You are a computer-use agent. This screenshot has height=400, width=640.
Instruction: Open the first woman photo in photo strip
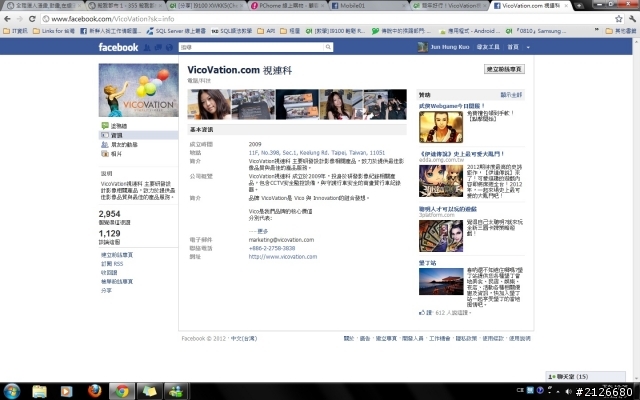(209, 104)
